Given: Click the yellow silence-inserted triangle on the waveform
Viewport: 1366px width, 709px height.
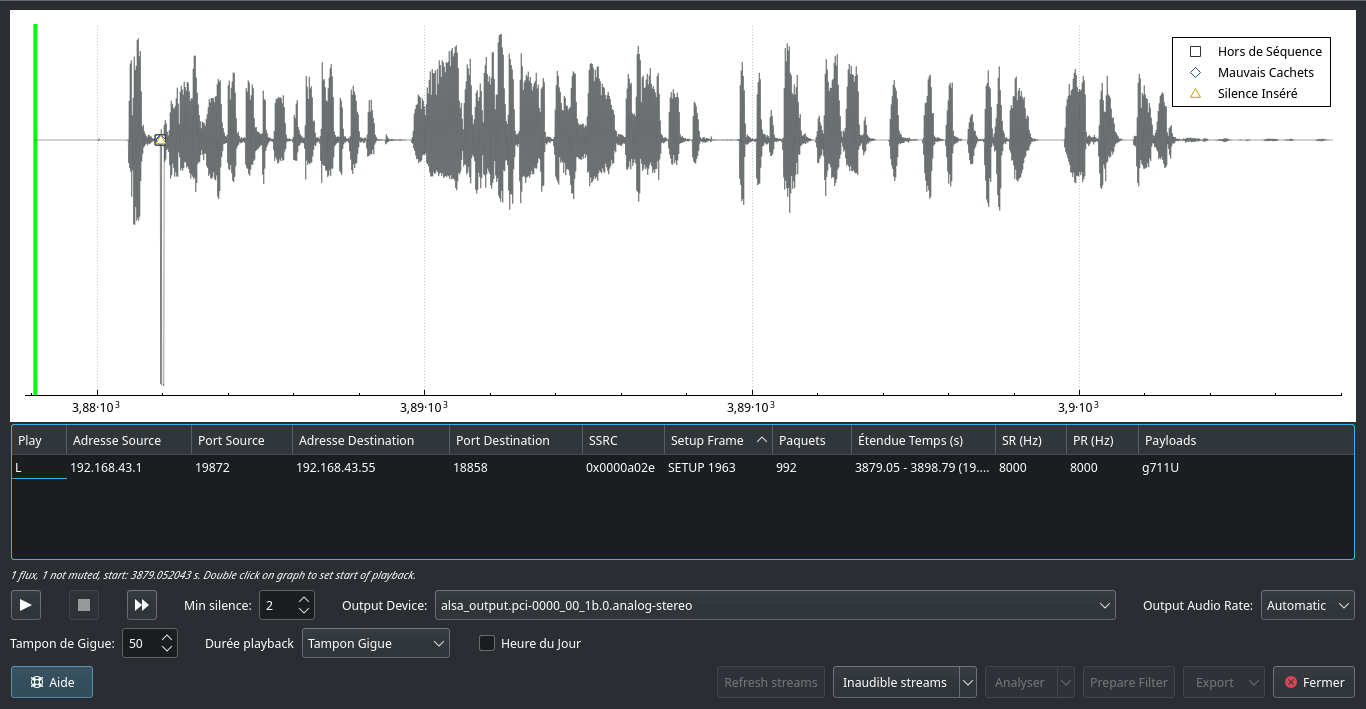Looking at the screenshot, I should tap(160, 140).
